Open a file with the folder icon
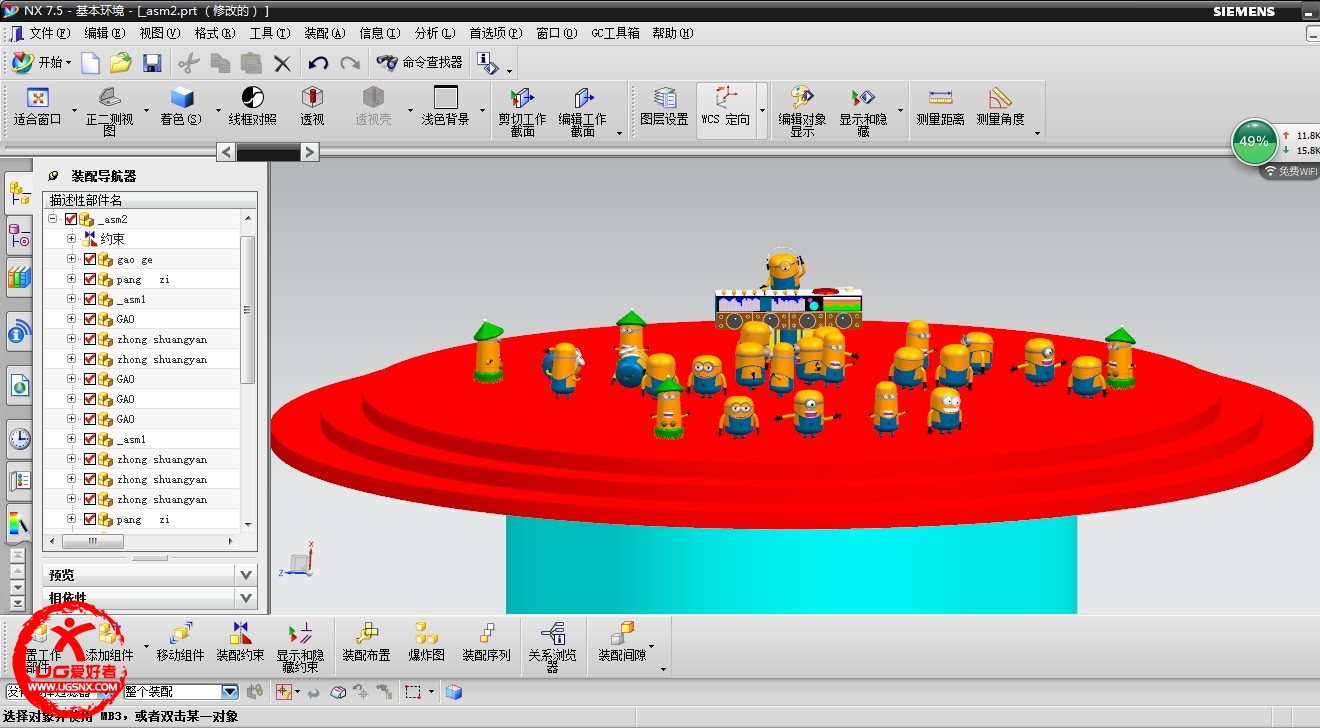 [121, 63]
